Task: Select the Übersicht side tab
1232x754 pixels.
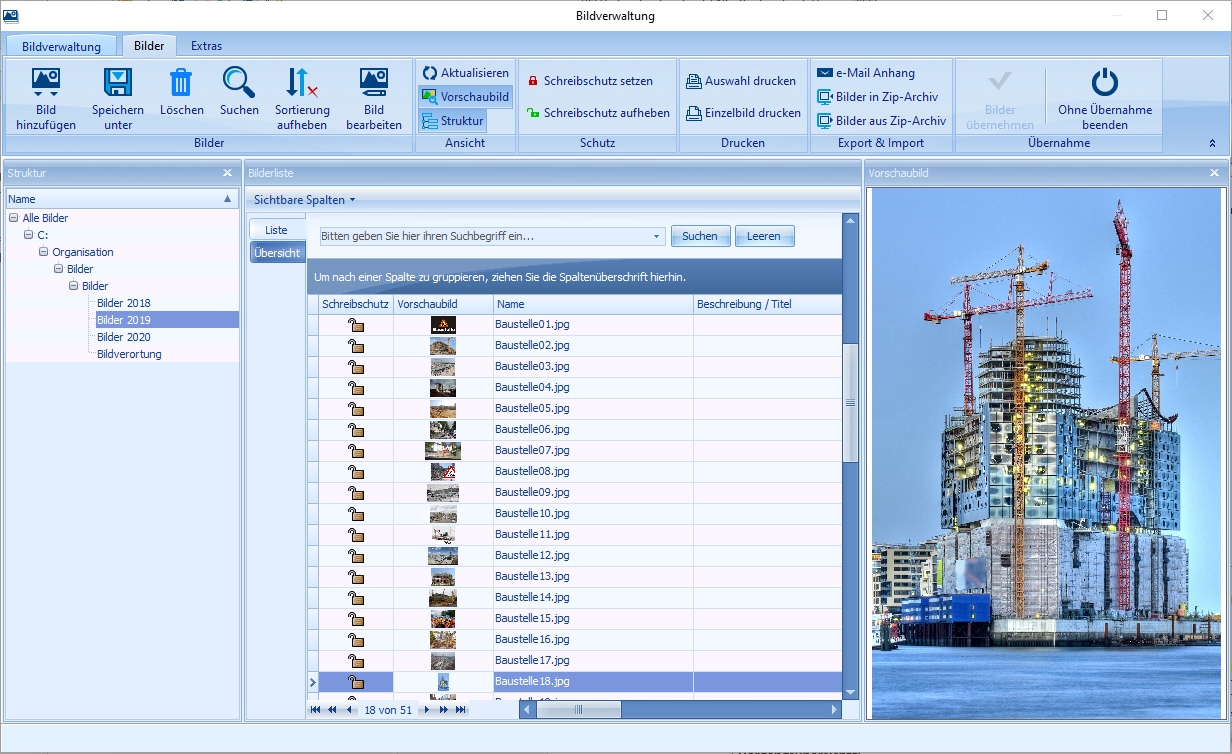Action: coord(277,253)
